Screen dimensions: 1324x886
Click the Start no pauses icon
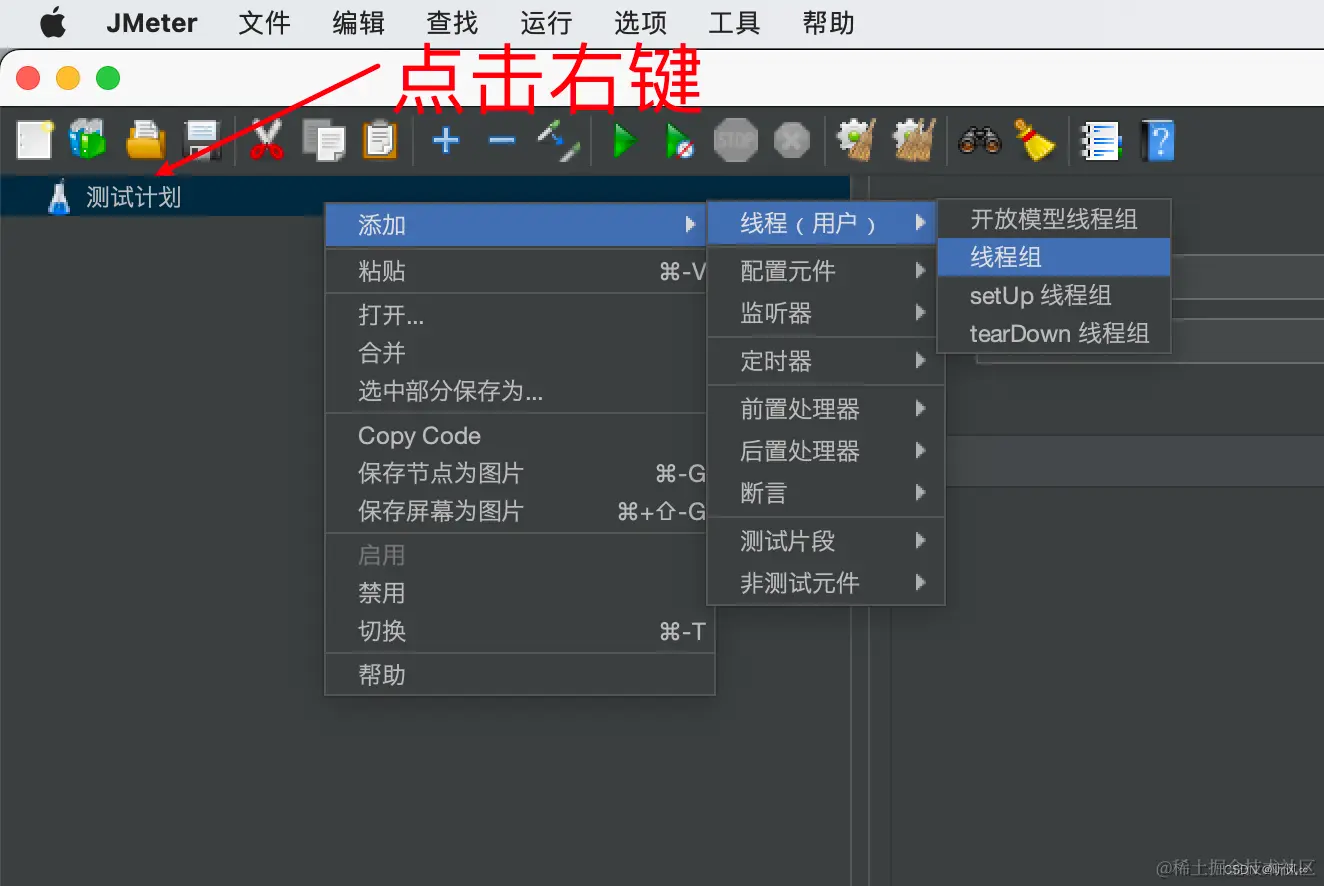(679, 140)
